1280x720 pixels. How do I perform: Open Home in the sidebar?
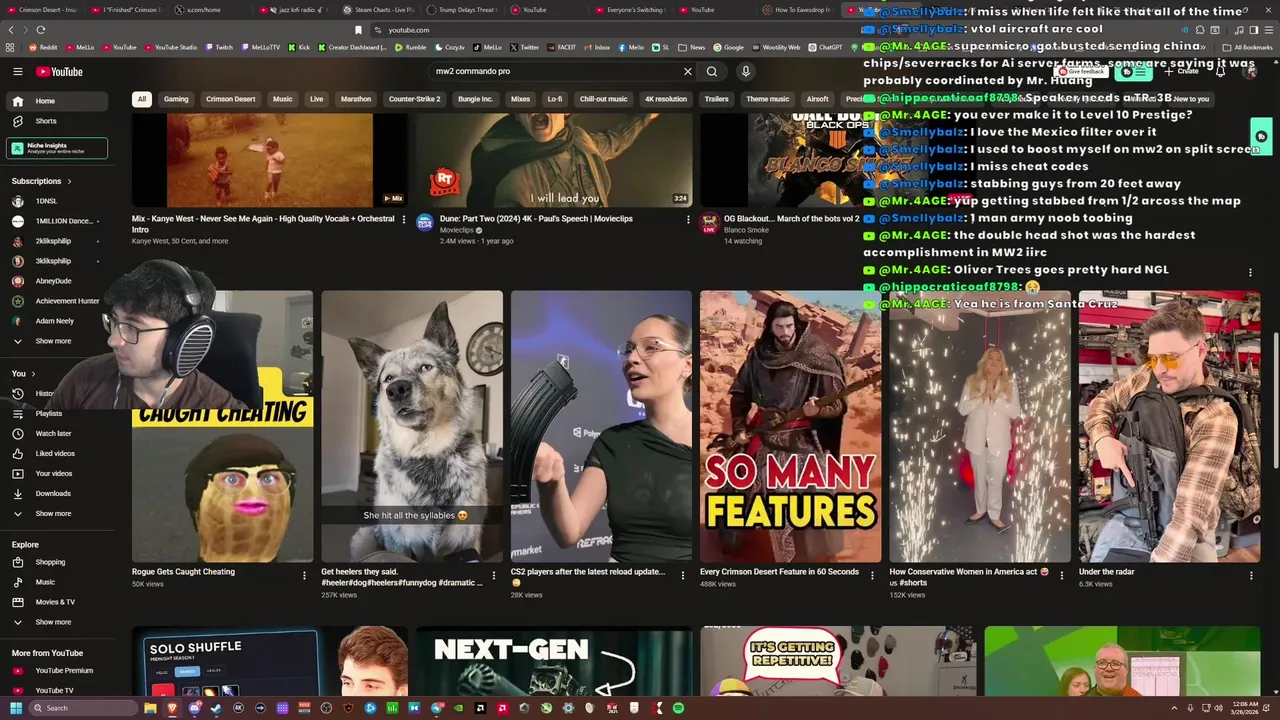(56, 101)
